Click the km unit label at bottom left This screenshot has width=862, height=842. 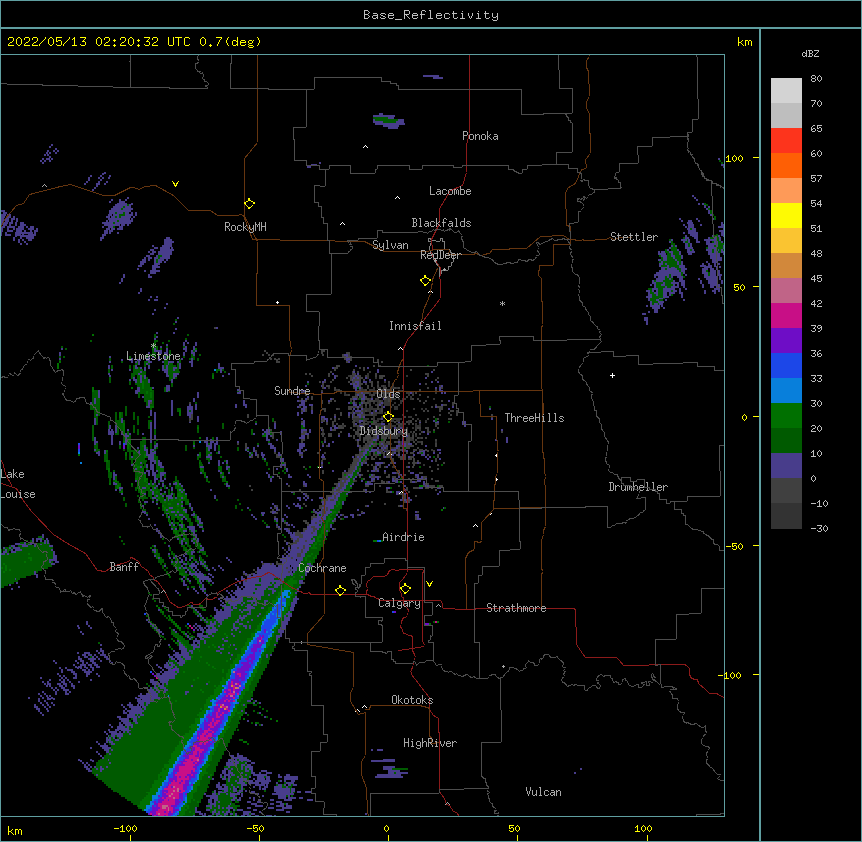click(15, 830)
